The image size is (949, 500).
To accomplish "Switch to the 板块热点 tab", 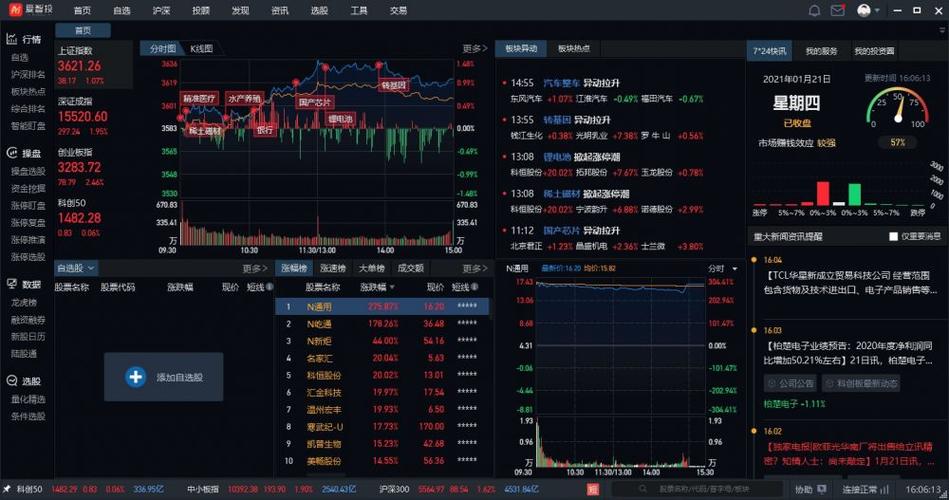I will tap(573, 48).
